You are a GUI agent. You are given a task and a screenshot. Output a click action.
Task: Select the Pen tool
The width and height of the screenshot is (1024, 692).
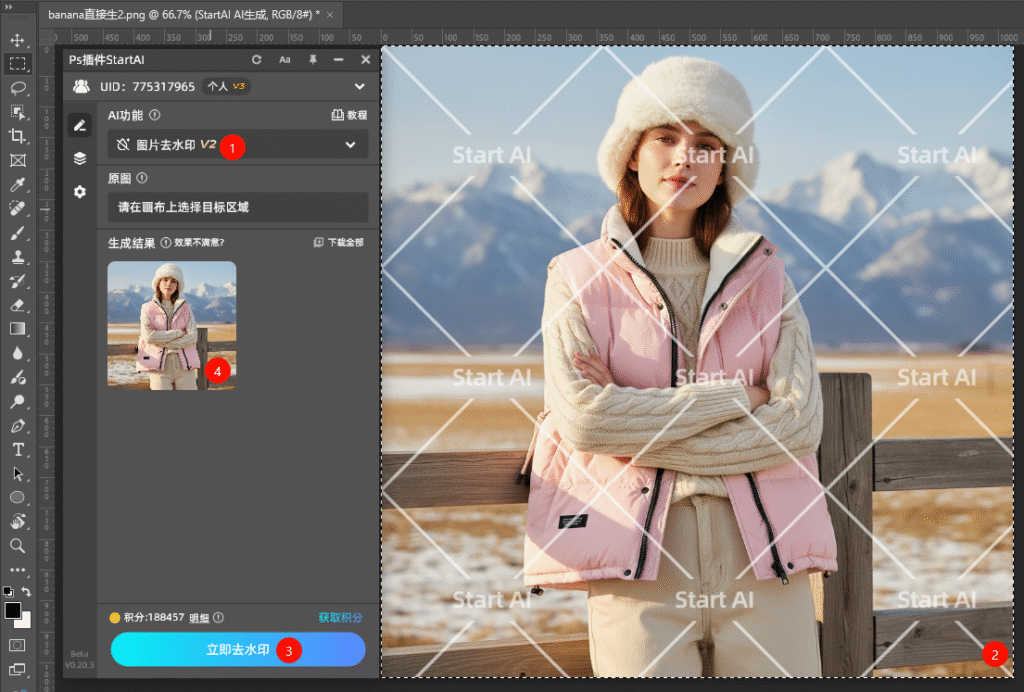point(17,426)
